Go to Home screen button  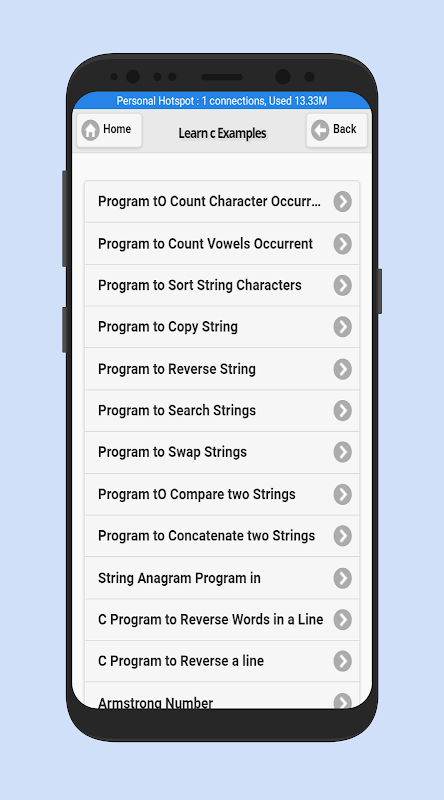point(109,130)
